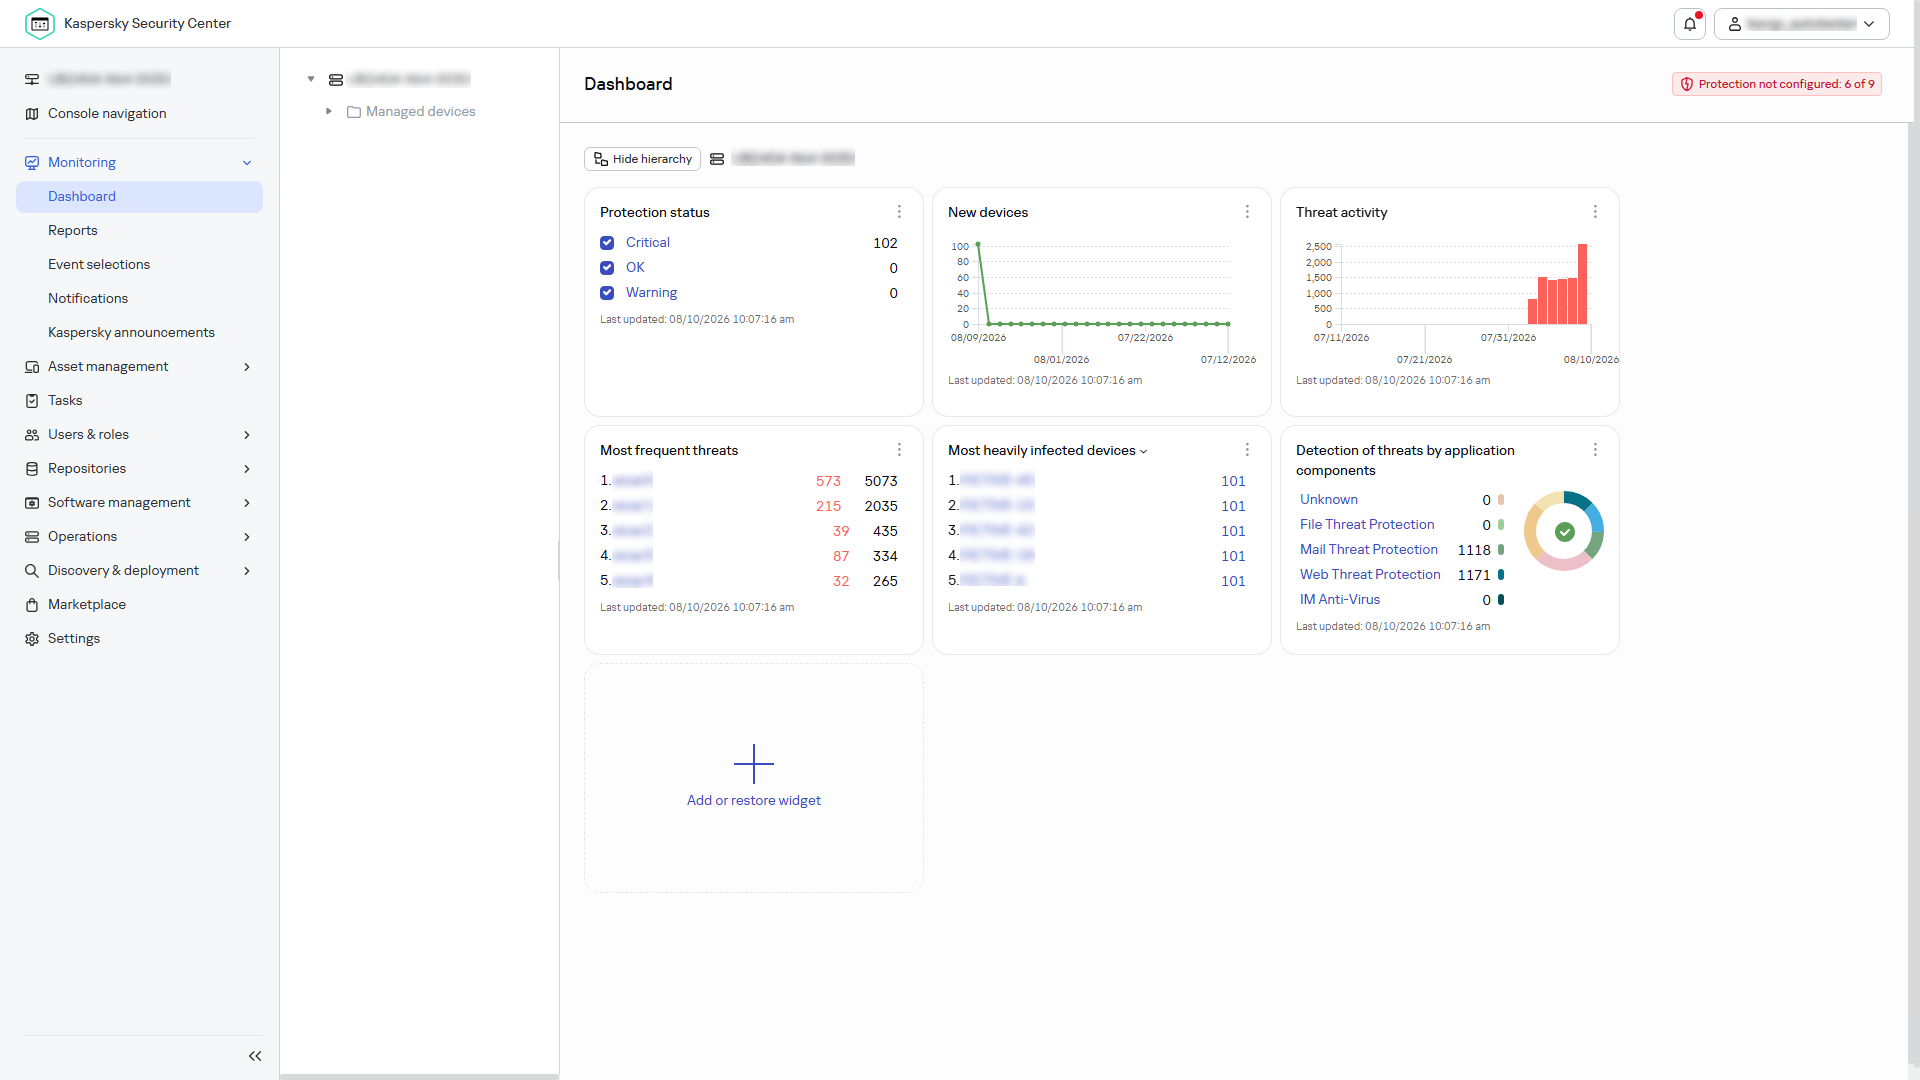The image size is (1920, 1080).
Task: Expand Users & roles submenu
Action: coord(247,435)
